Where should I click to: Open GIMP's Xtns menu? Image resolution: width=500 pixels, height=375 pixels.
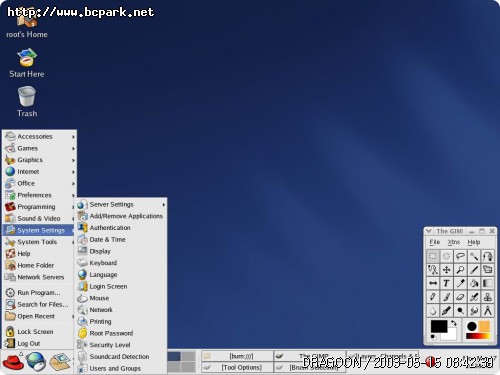(x=454, y=242)
